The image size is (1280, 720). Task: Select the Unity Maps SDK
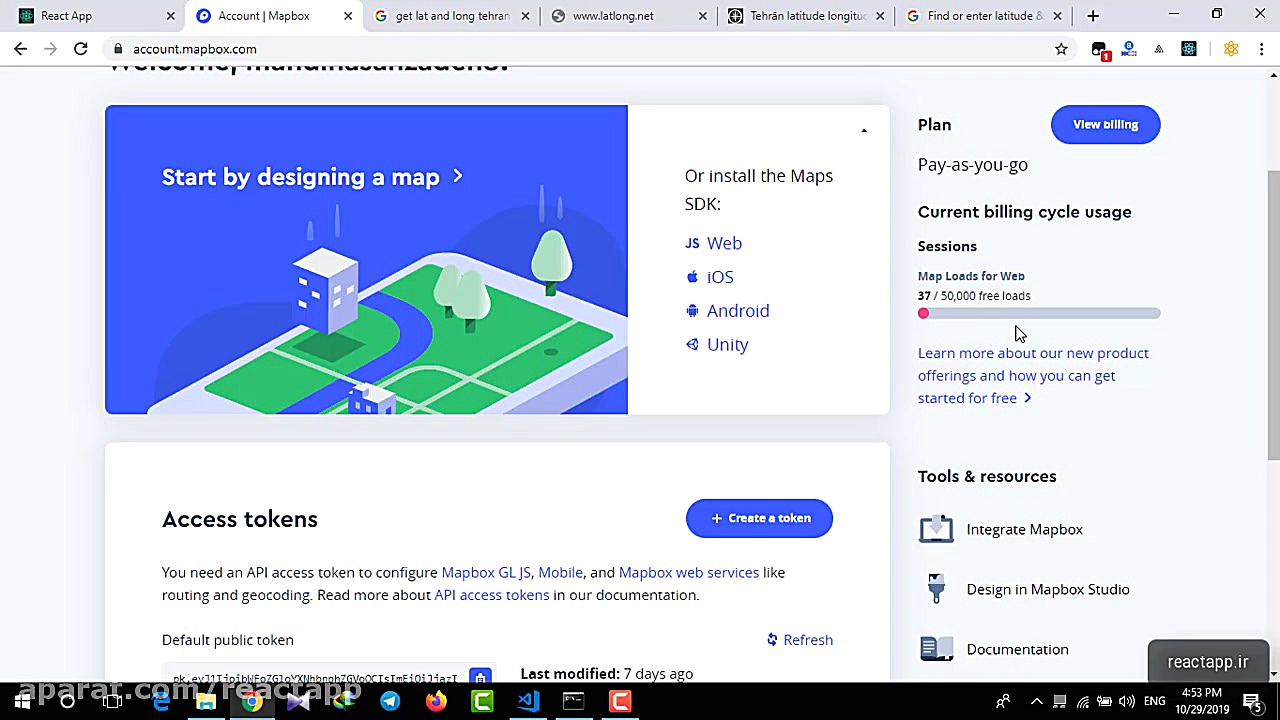(727, 344)
